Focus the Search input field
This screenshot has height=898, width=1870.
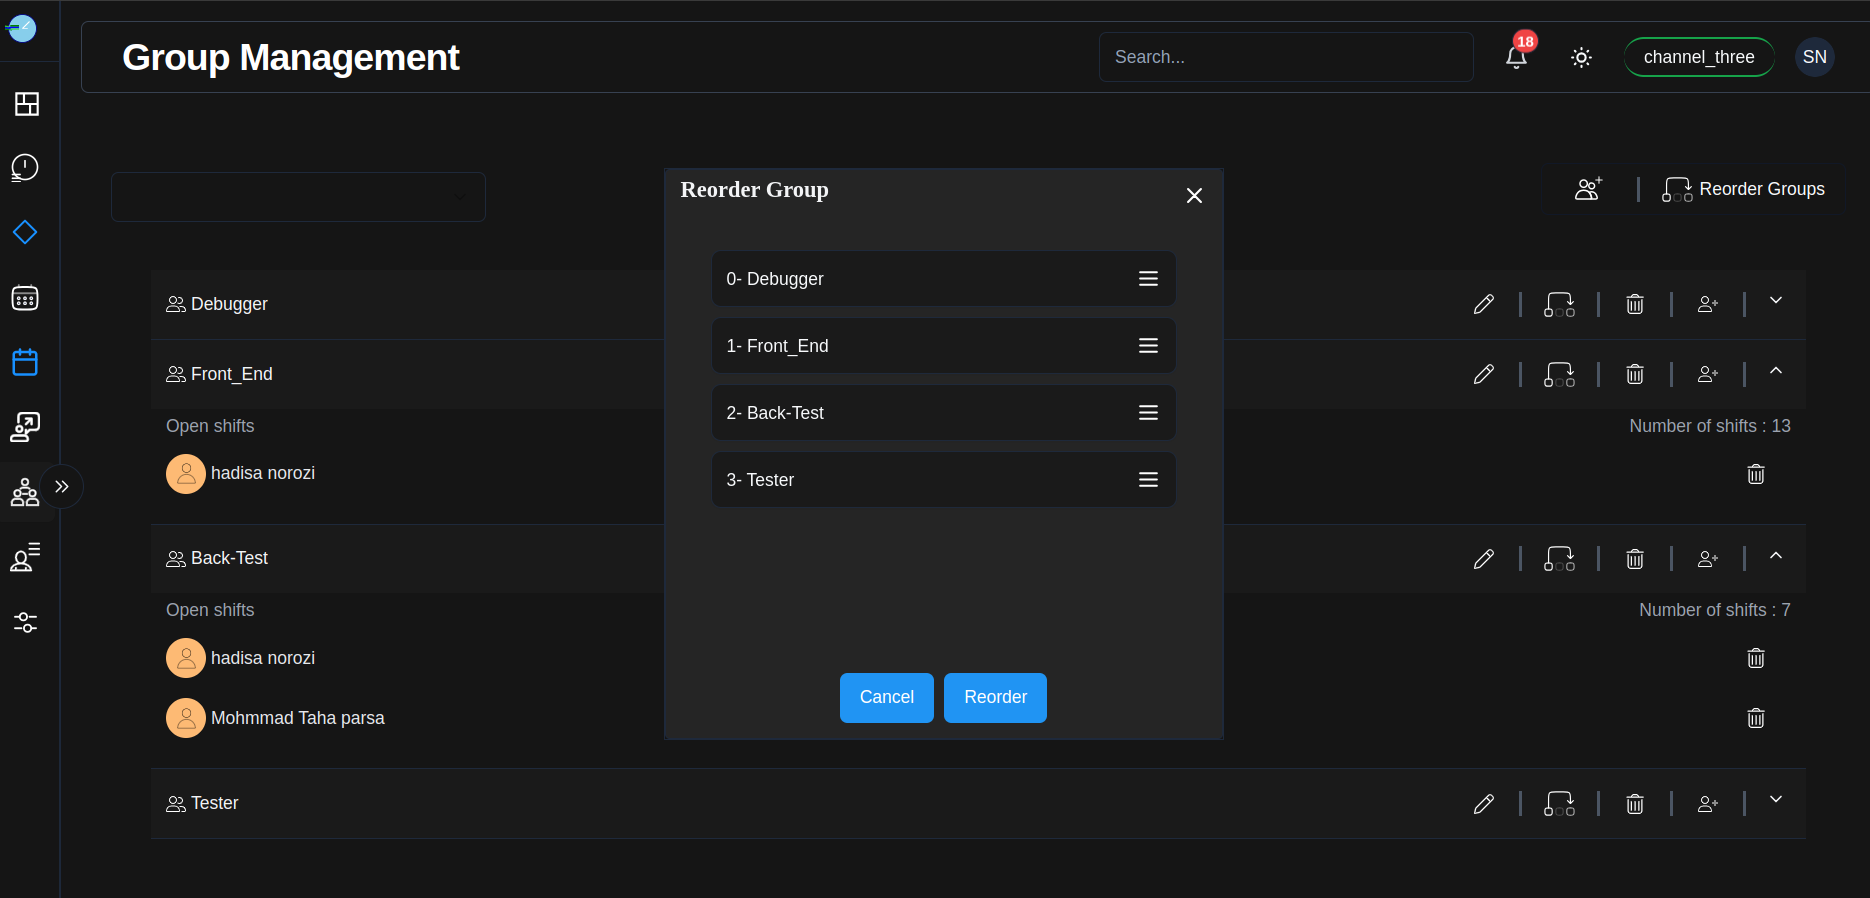click(x=1286, y=57)
